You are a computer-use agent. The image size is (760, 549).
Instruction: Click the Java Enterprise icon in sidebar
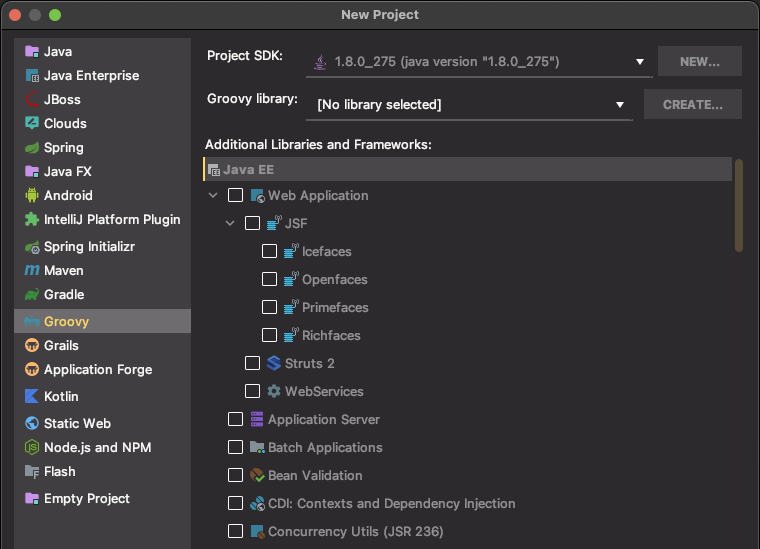(x=32, y=76)
